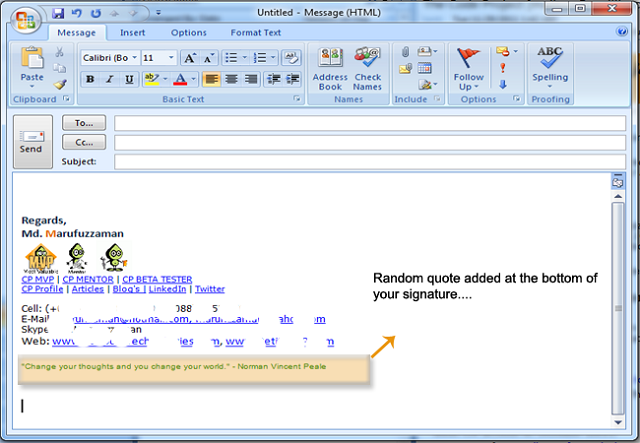Image resolution: width=640 pixels, height=443 pixels.
Task: Open the Calibri font name dropdown
Action: (109, 58)
